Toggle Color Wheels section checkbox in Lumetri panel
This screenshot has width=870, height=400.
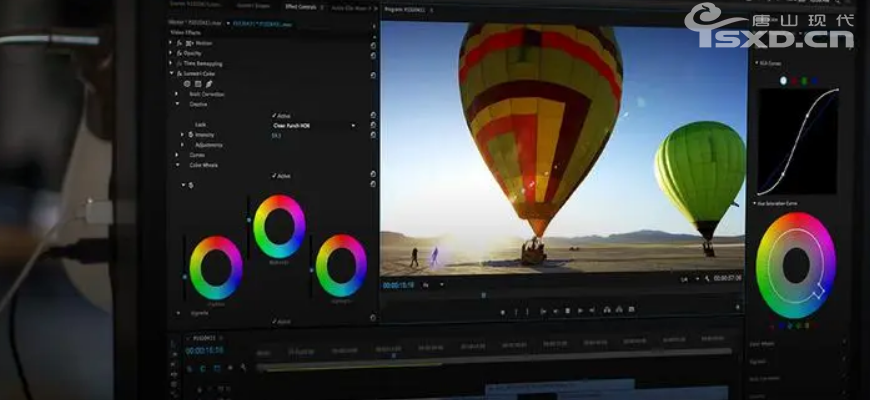844,343
